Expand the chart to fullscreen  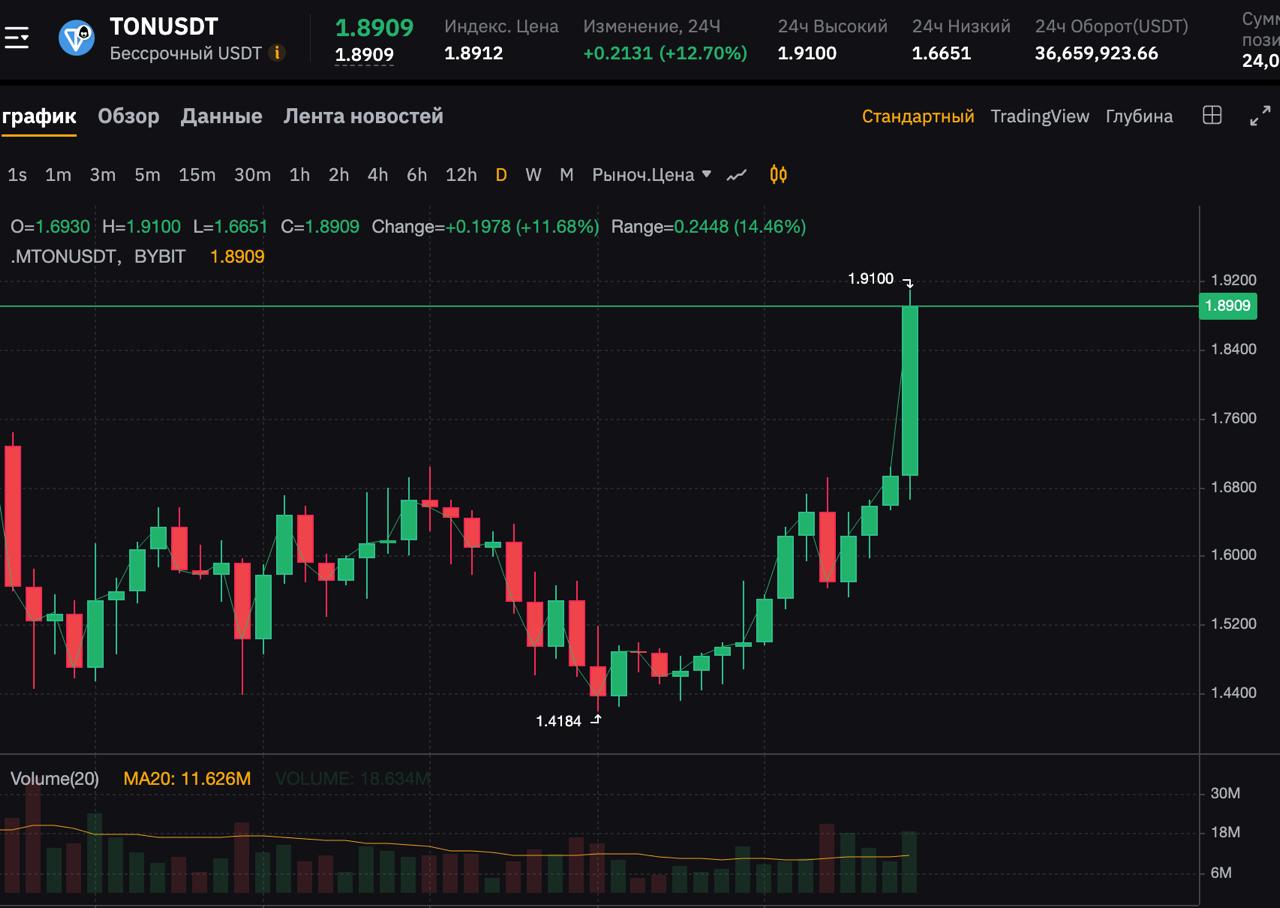pyautogui.click(x=1260, y=116)
